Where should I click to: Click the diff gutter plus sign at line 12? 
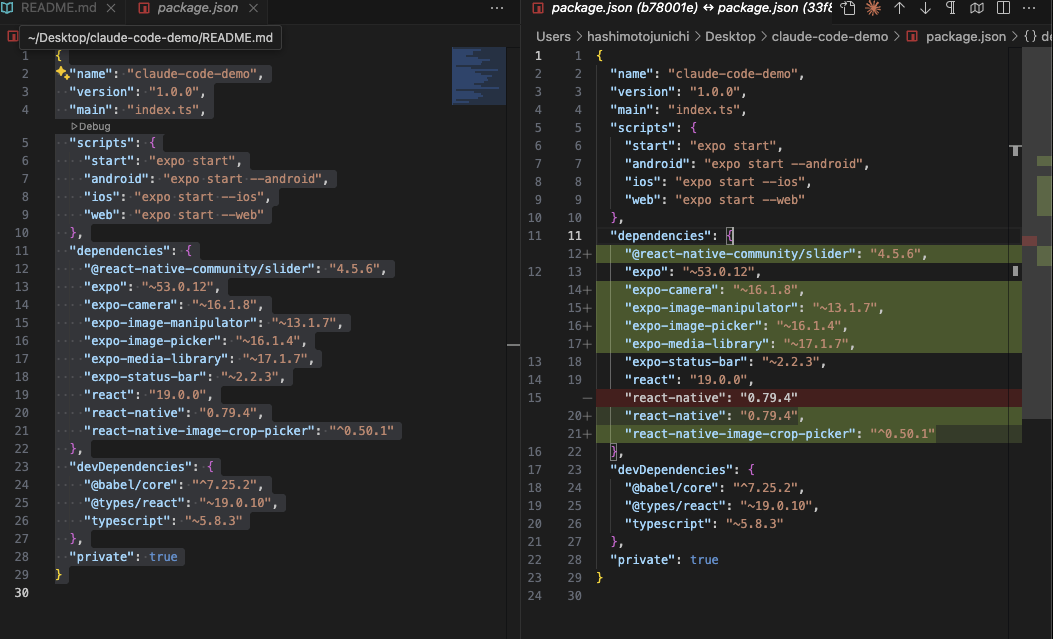[x=588, y=254]
